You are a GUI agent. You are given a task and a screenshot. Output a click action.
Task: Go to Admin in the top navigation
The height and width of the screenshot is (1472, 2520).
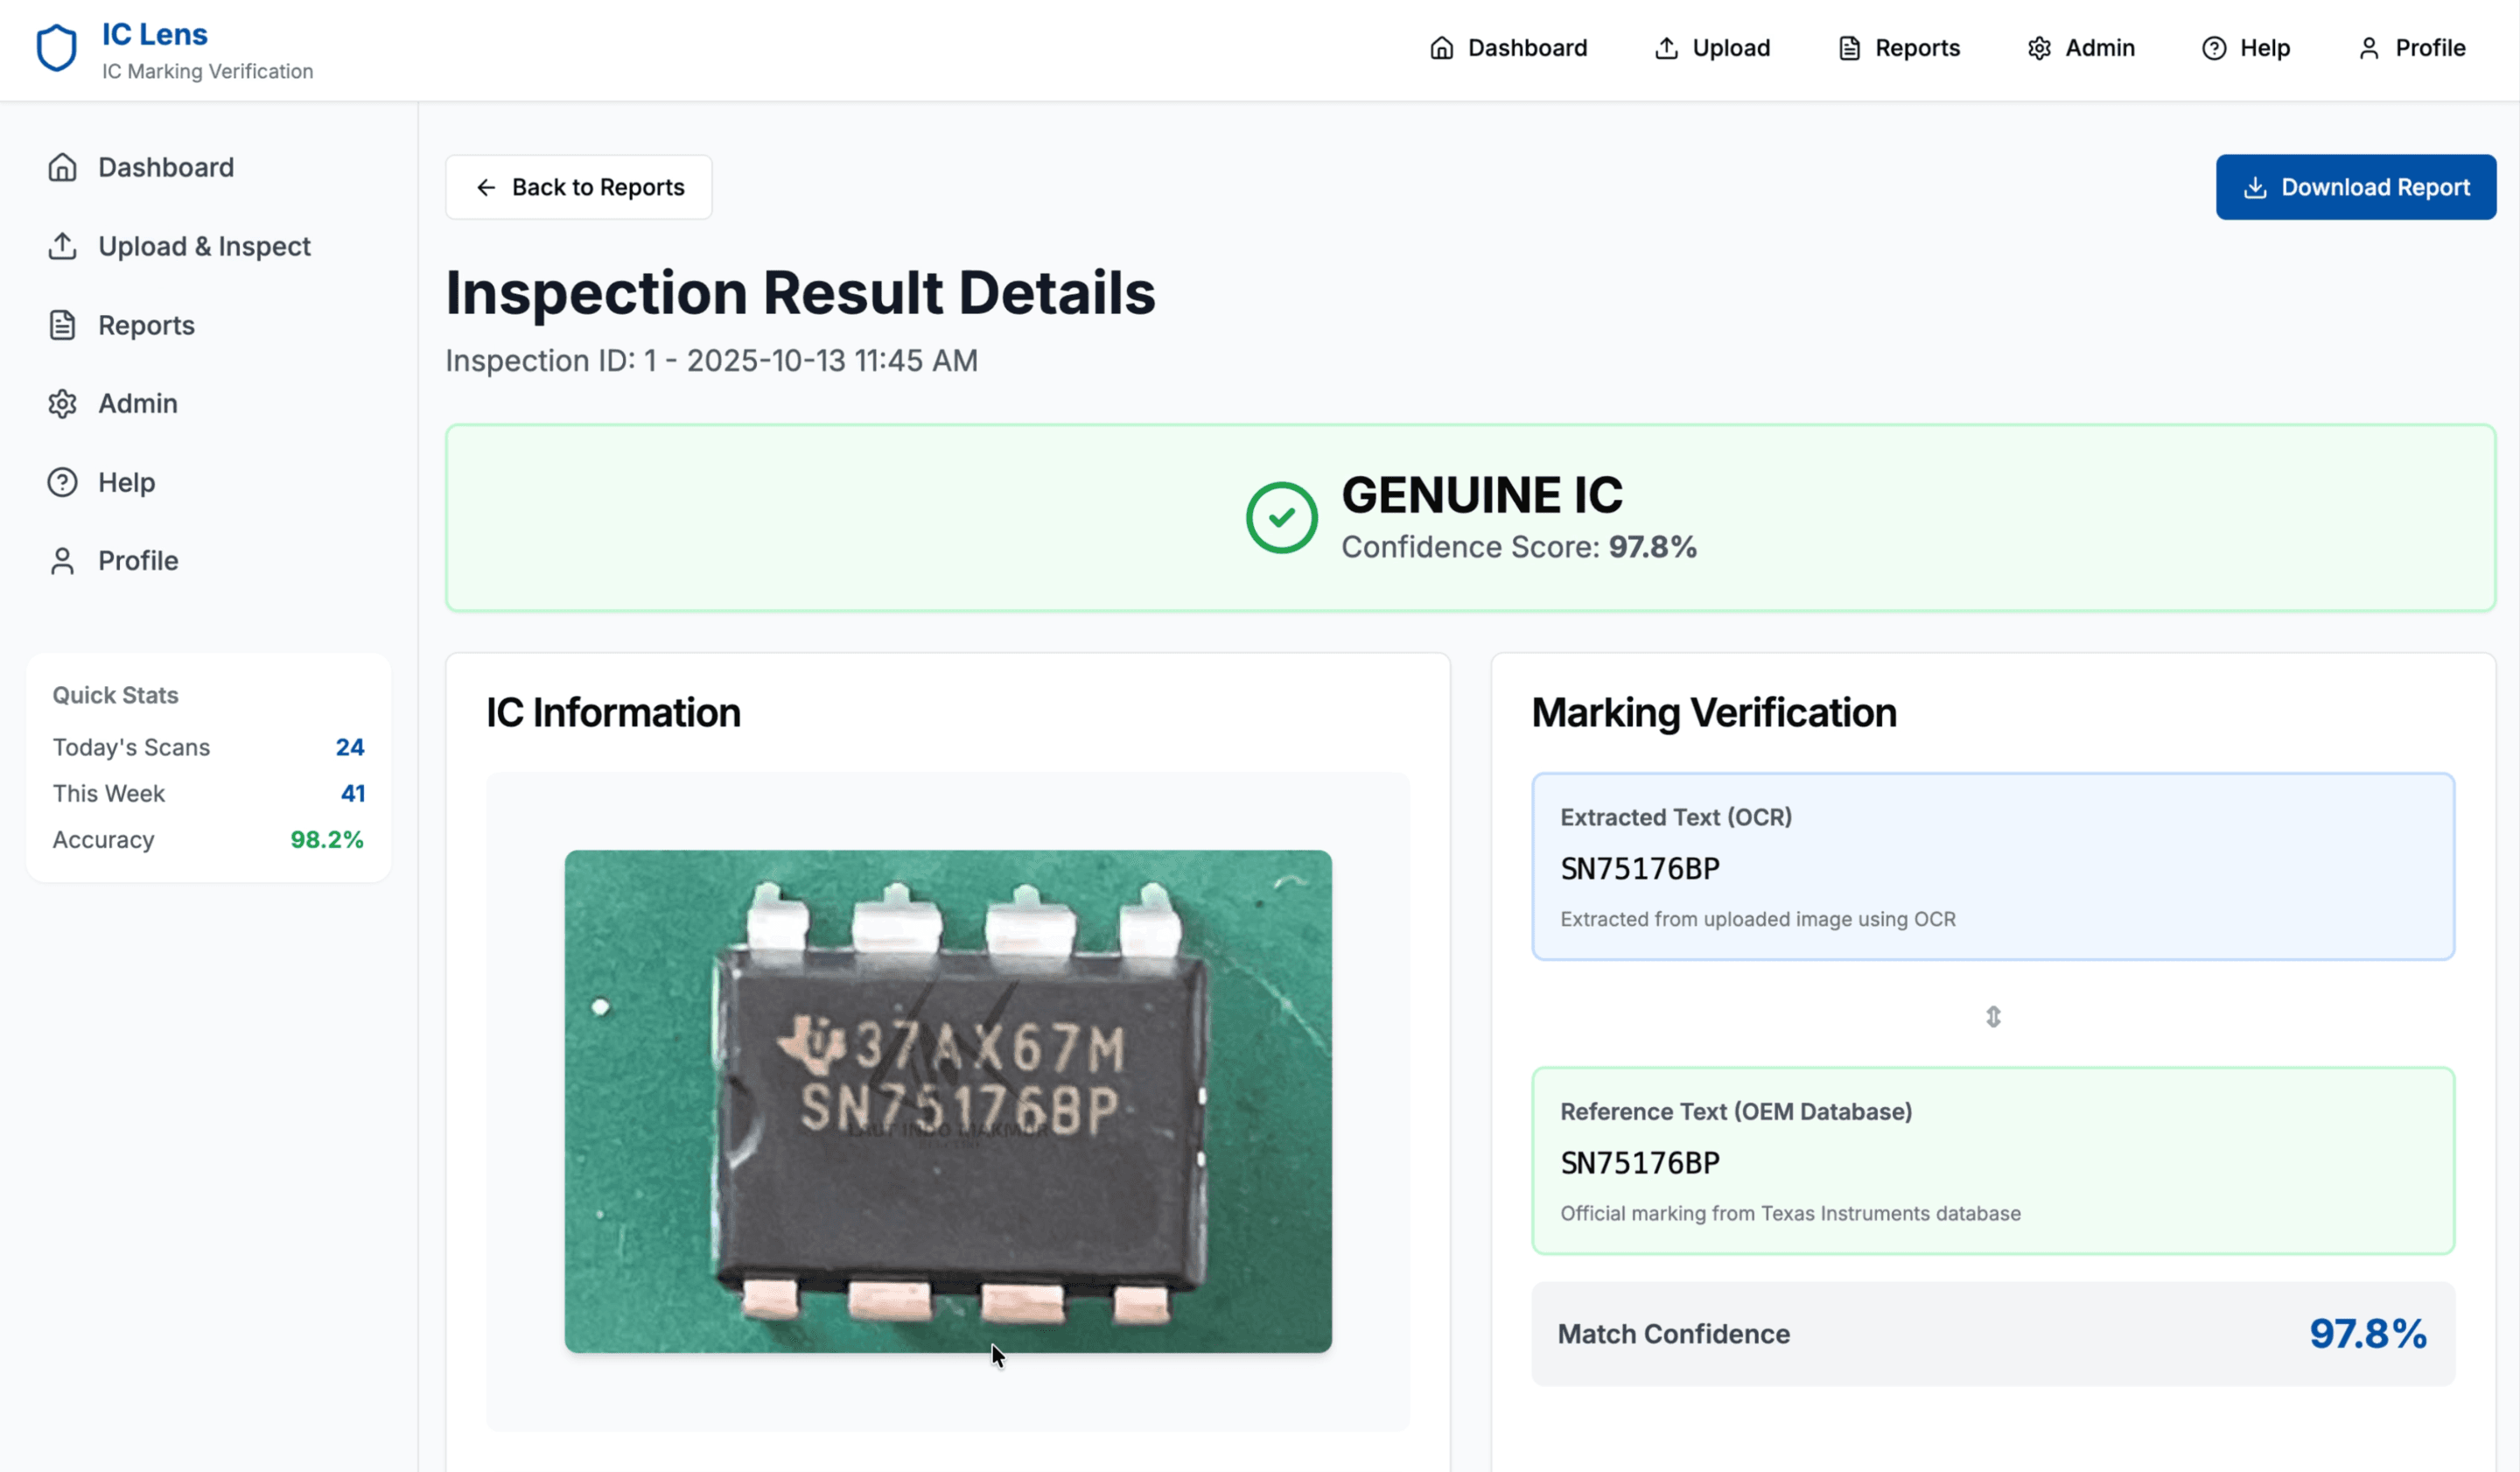click(x=2081, y=48)
